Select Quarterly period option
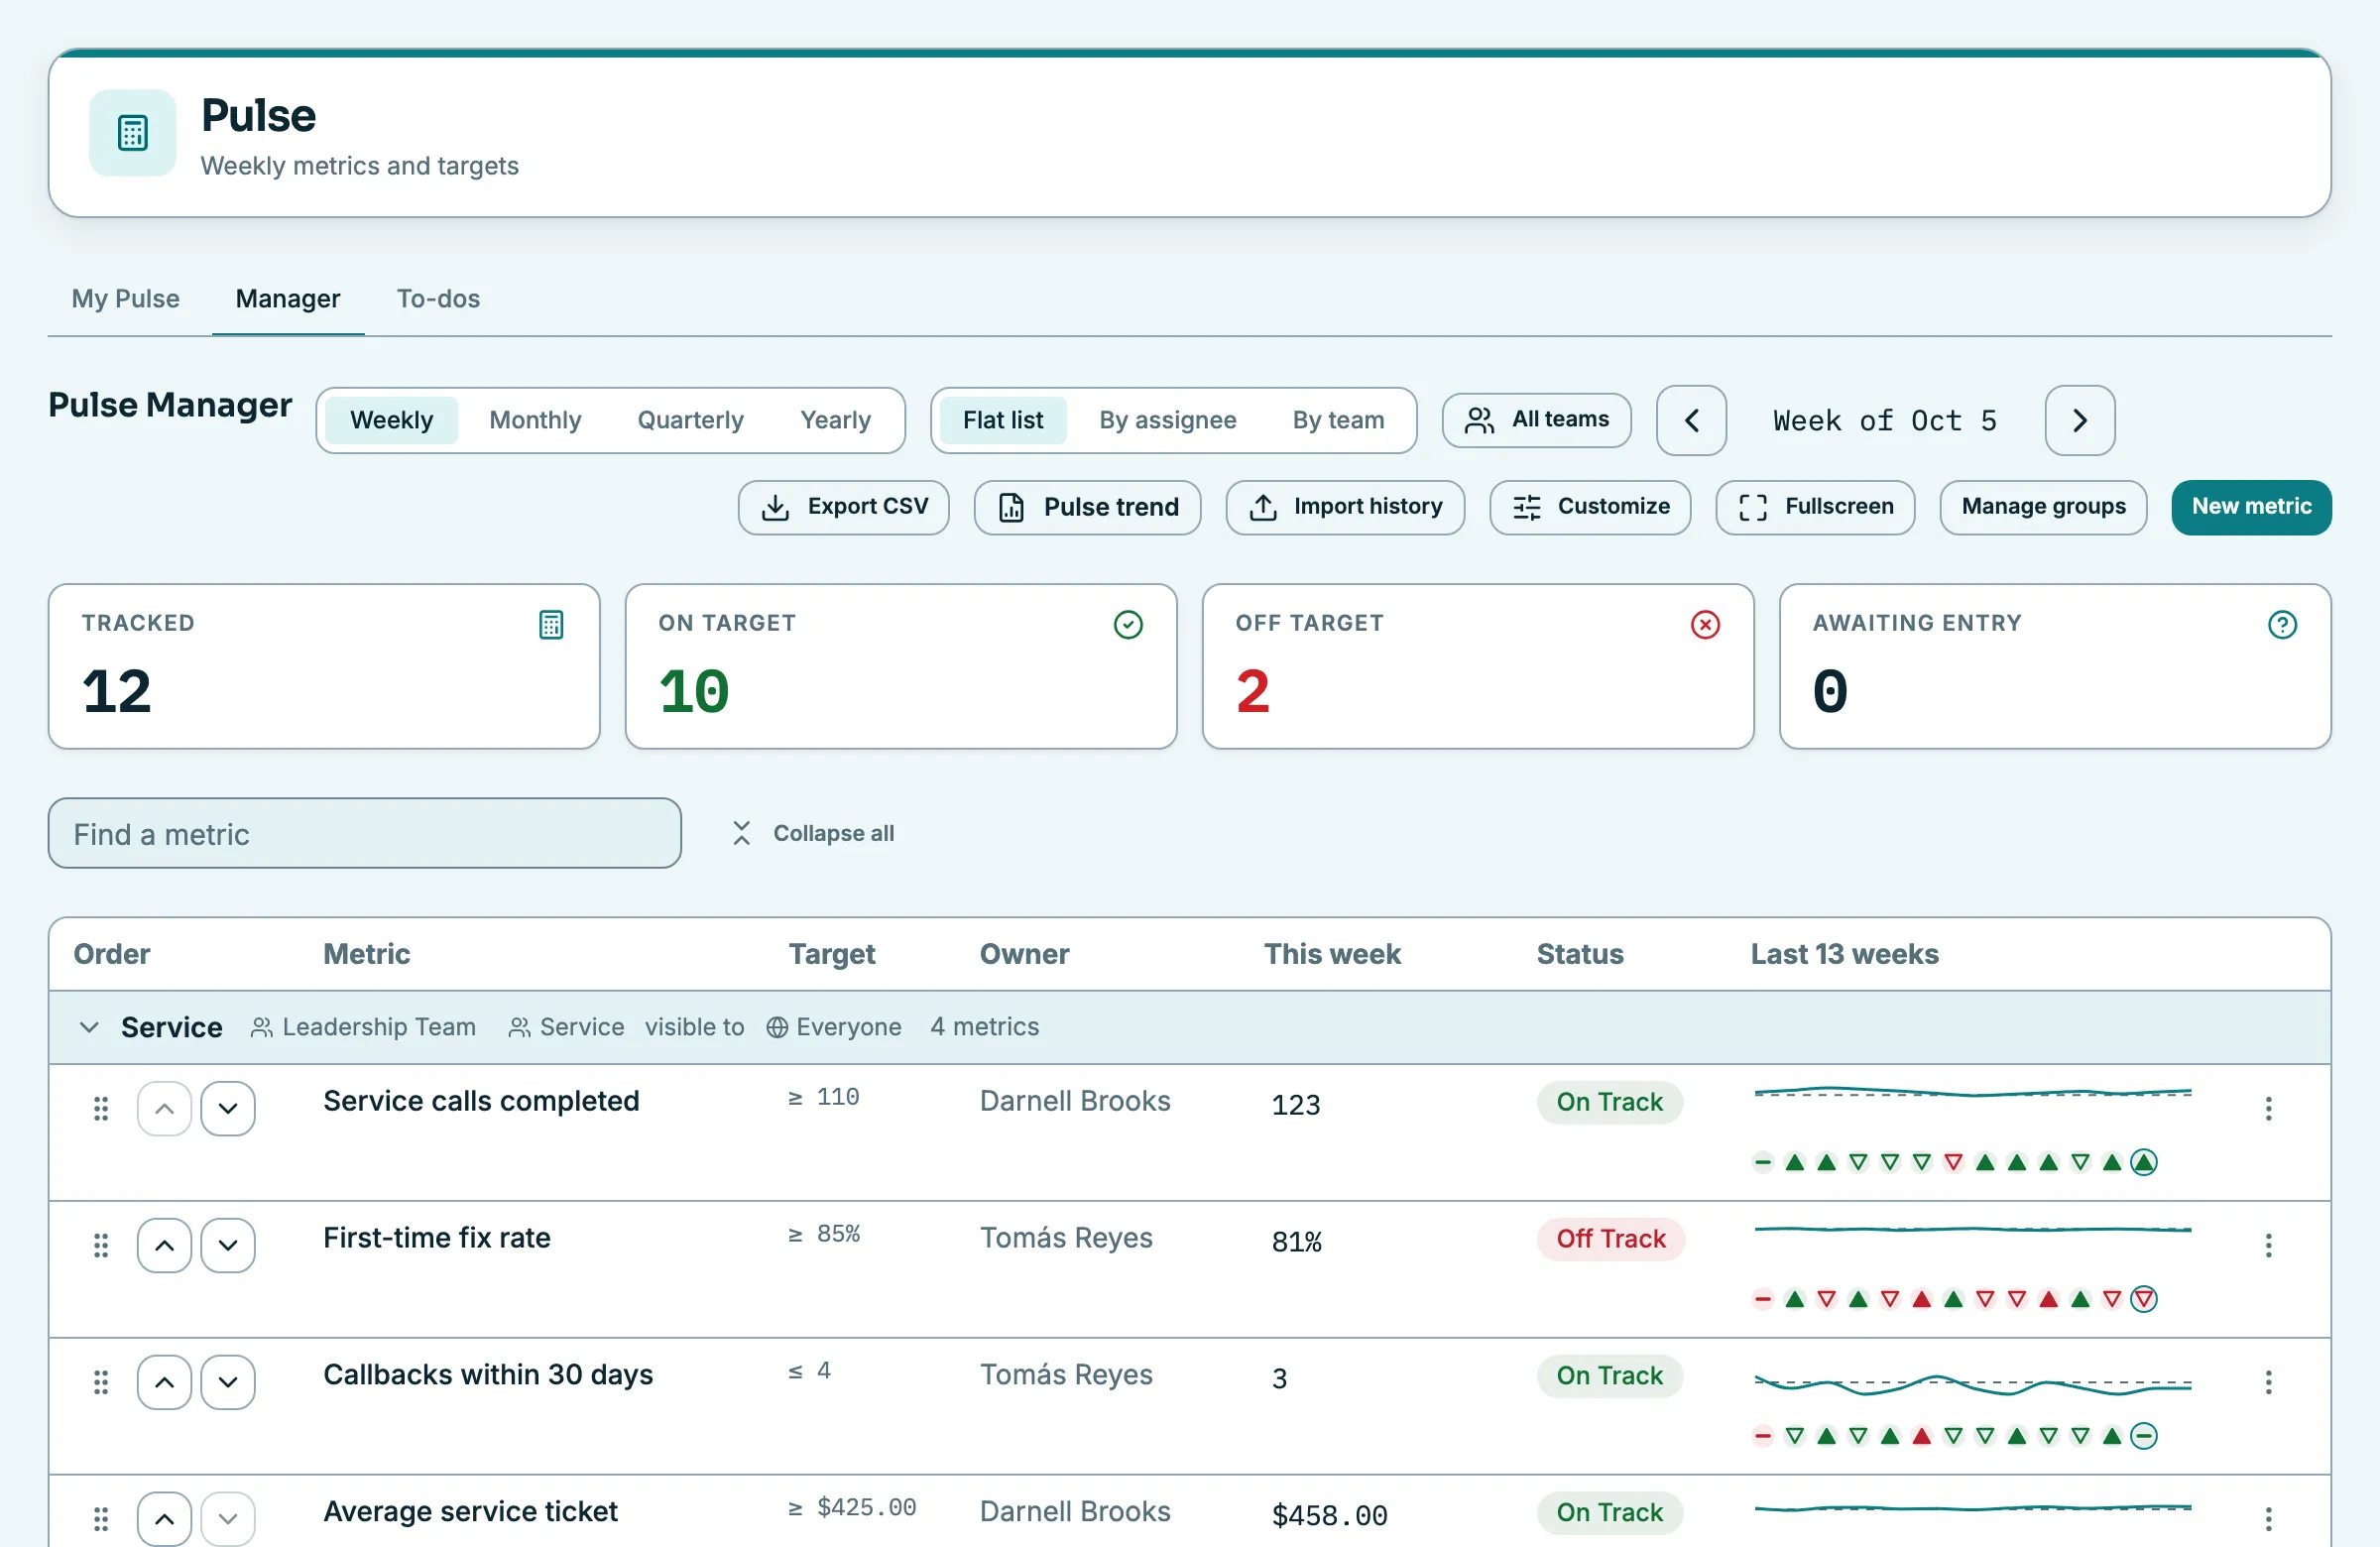Screen dimensions: 2380x1547 (x=690, y=420)
